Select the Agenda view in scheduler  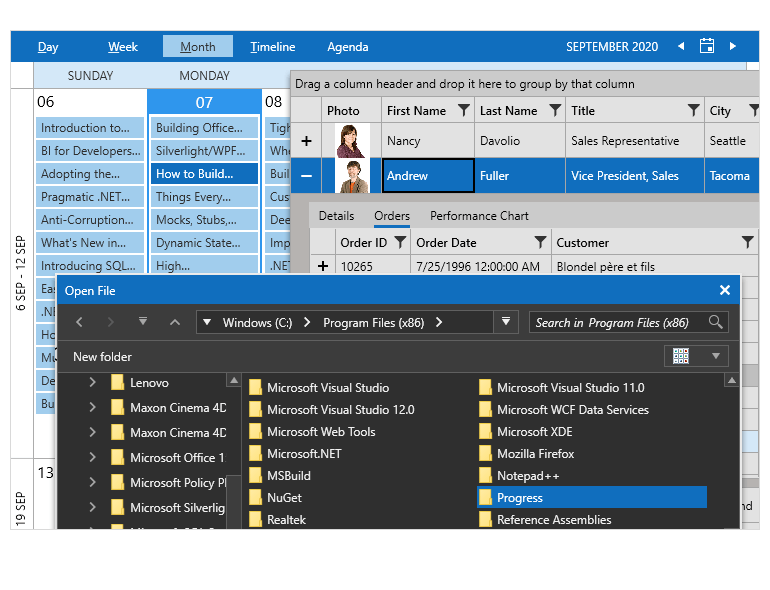(x=347, y=47)
